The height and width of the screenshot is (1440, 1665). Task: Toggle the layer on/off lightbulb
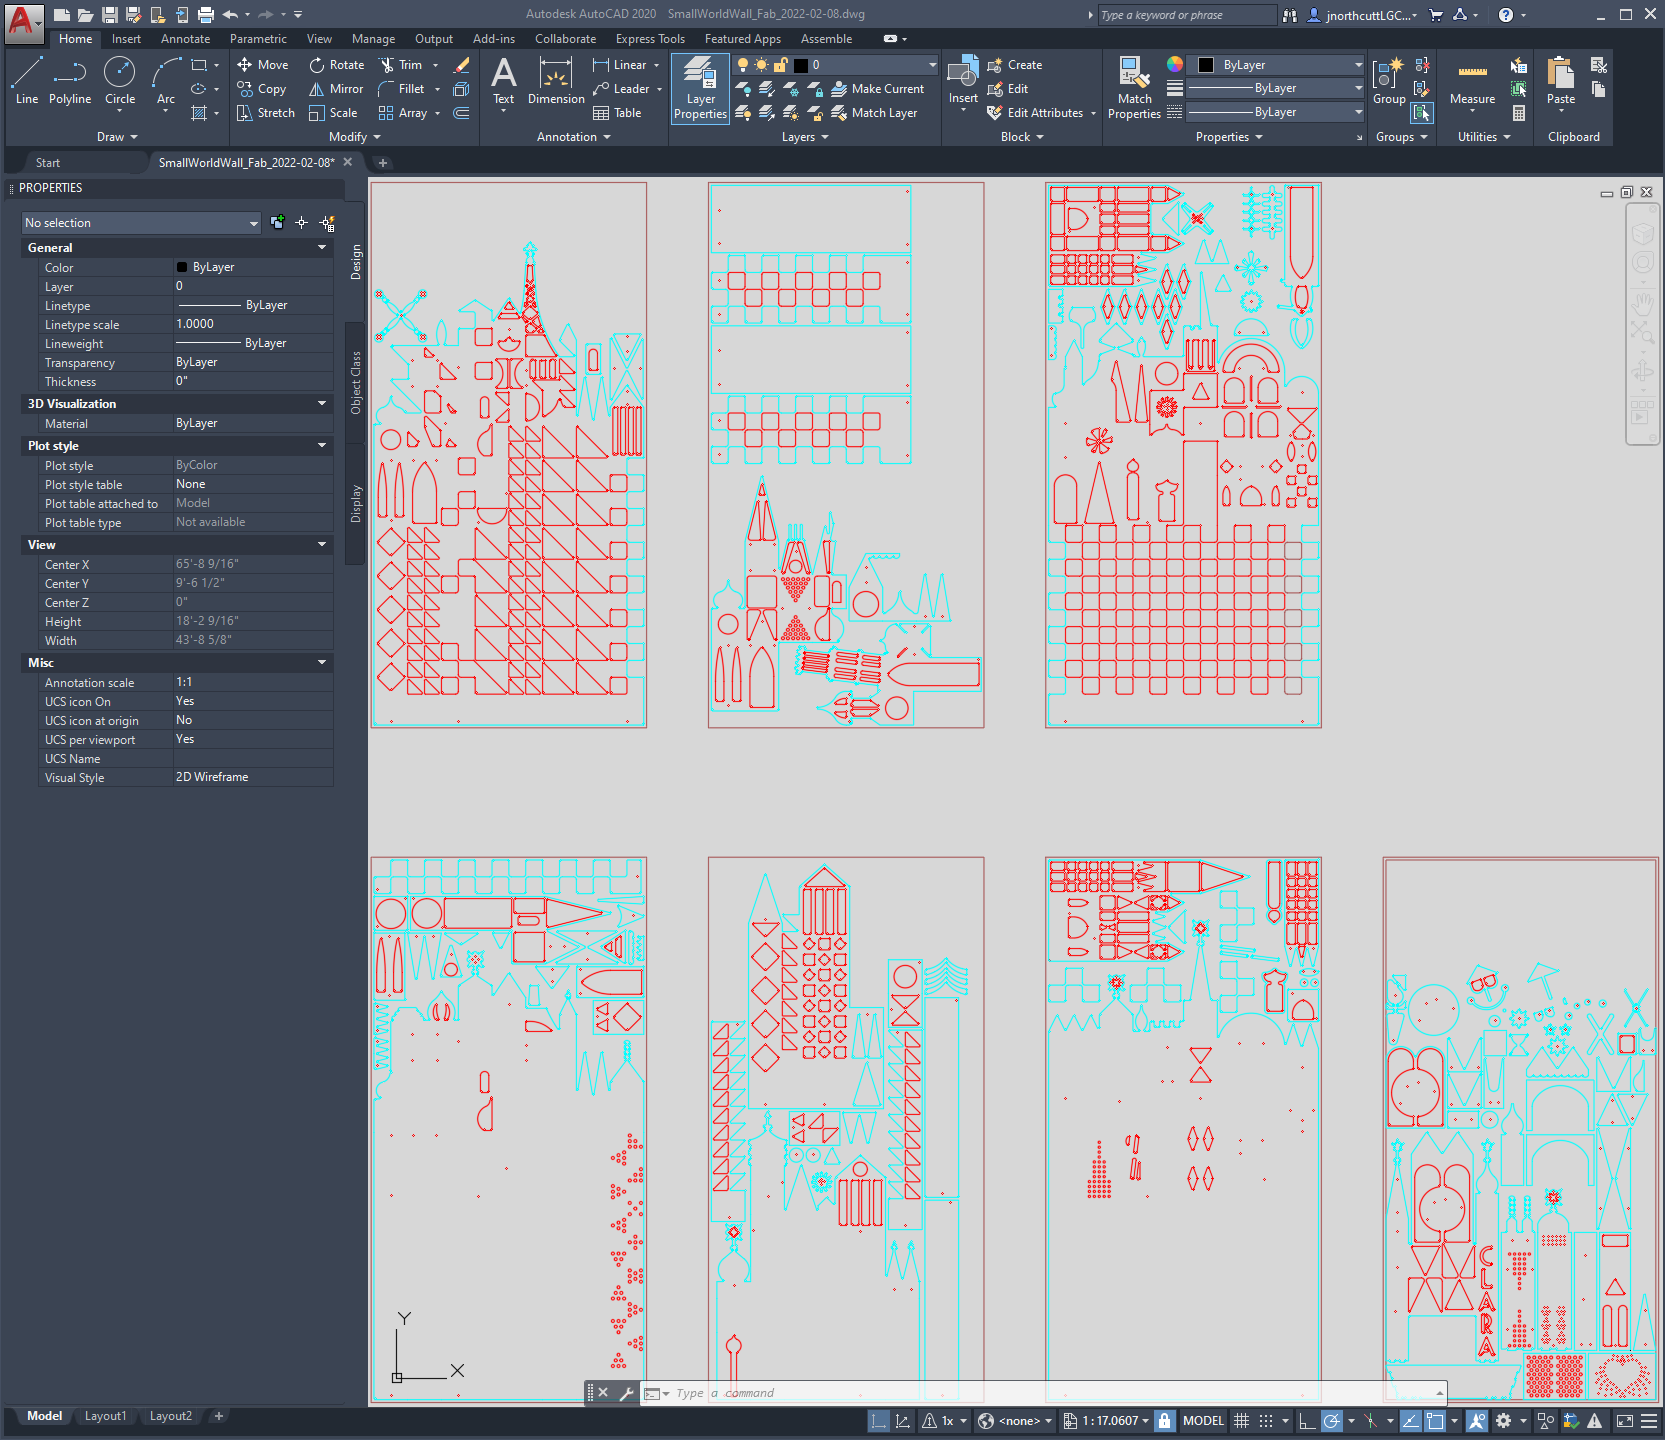tap(744, 64)
